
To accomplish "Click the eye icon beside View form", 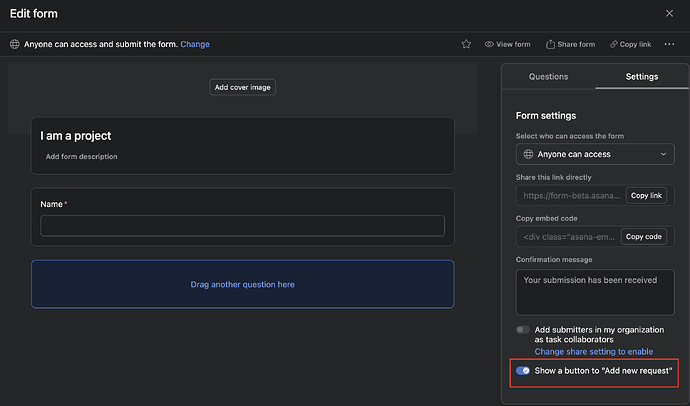I will [x=490, y=44].
